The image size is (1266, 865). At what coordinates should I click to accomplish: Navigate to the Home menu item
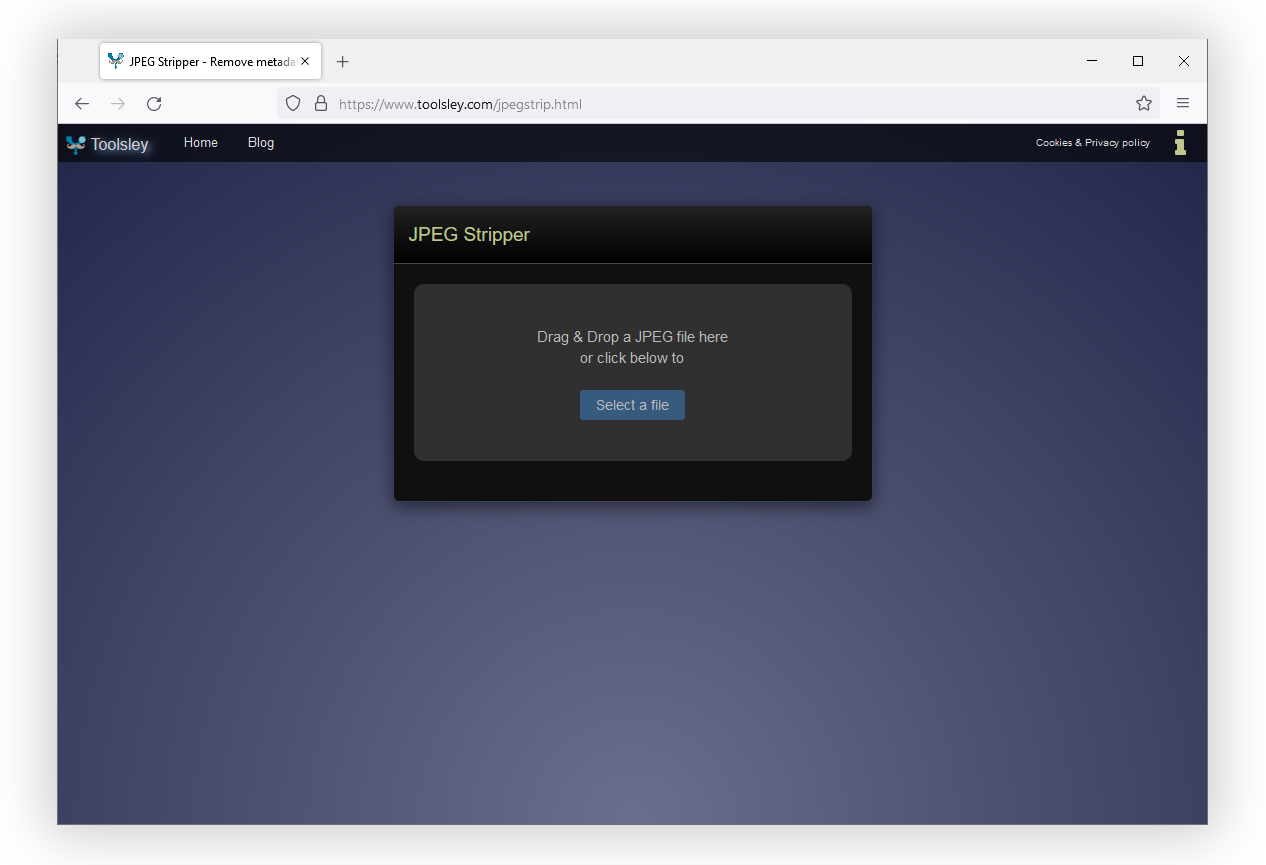(200, 142)
